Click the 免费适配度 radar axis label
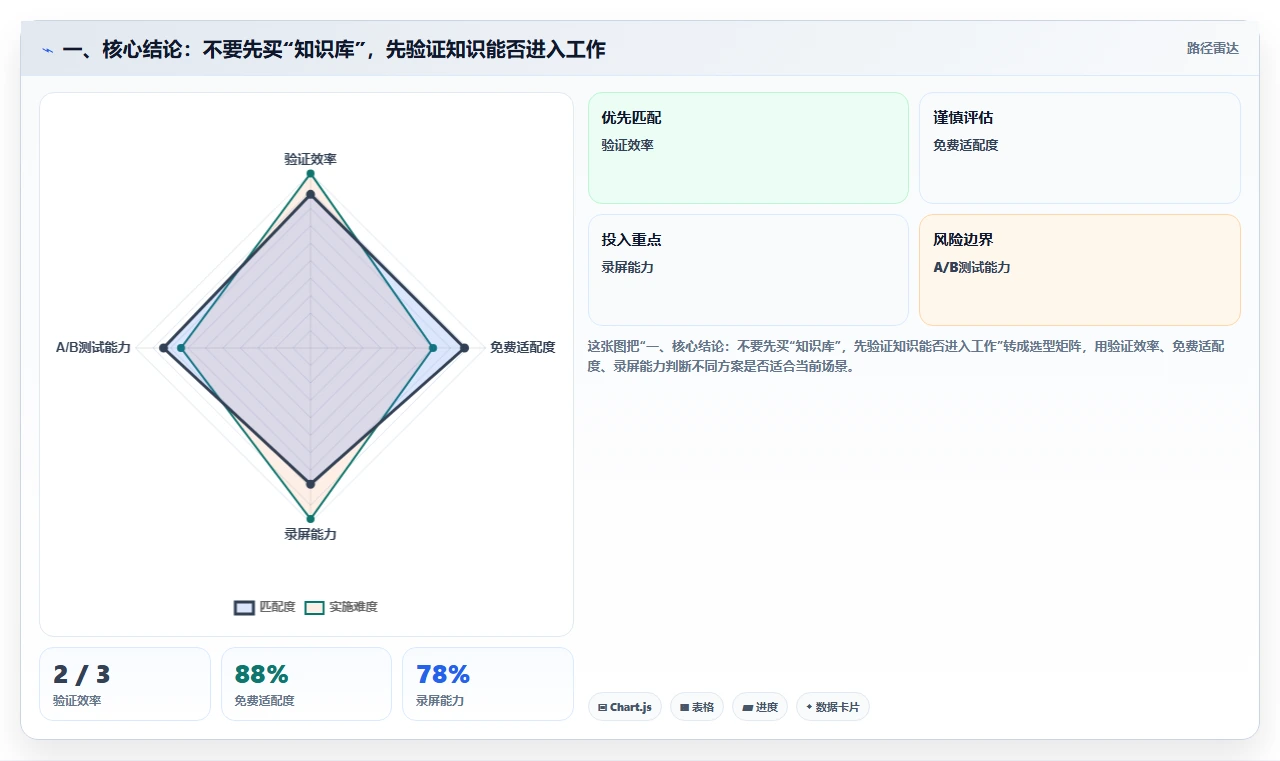This screenshot has width=1280, height=761. (523, 348)
